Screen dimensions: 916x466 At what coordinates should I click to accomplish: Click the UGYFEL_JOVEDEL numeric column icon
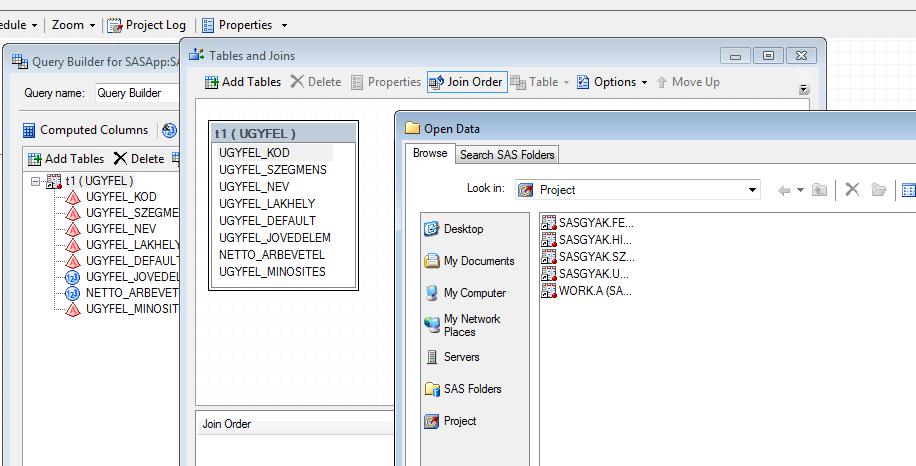[x=72, y=277]
